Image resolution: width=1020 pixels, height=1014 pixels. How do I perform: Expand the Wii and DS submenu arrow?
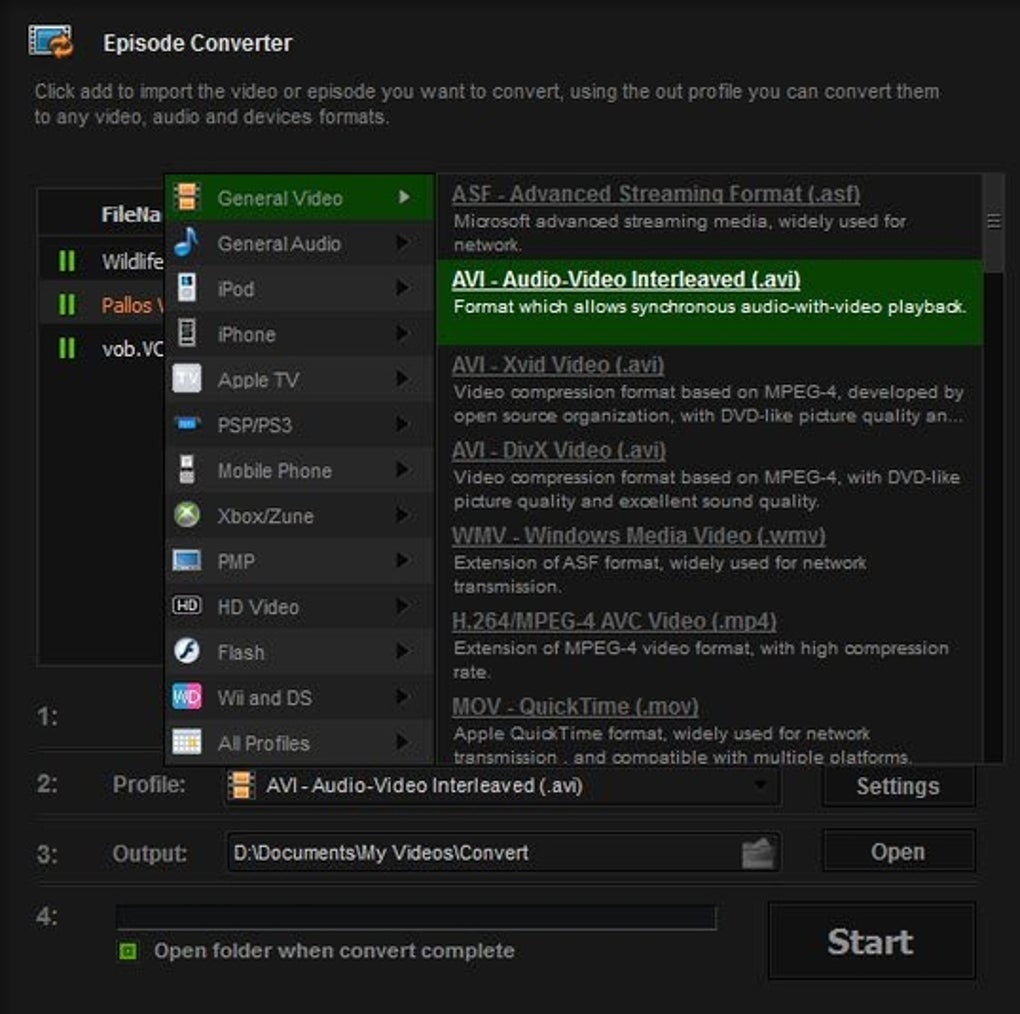(x=403, y=697)
